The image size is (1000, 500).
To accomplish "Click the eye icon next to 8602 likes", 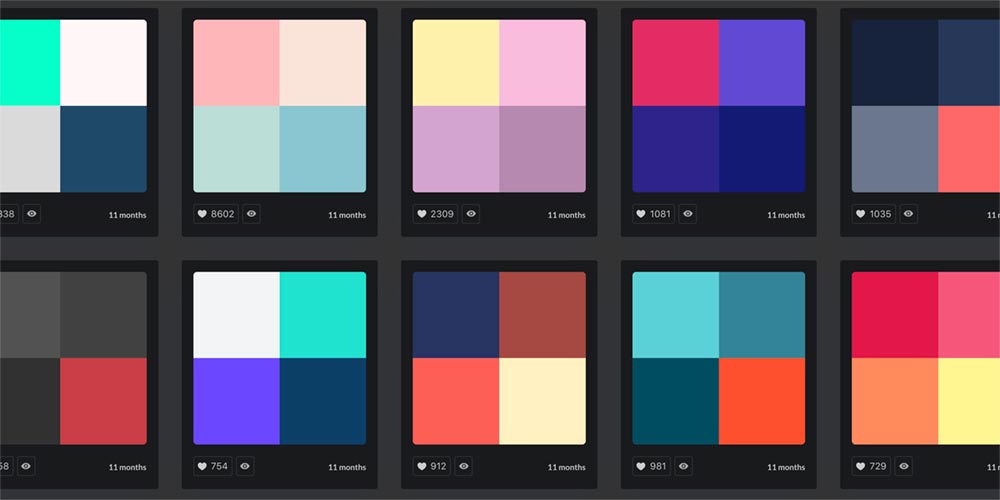I will 251,214.
